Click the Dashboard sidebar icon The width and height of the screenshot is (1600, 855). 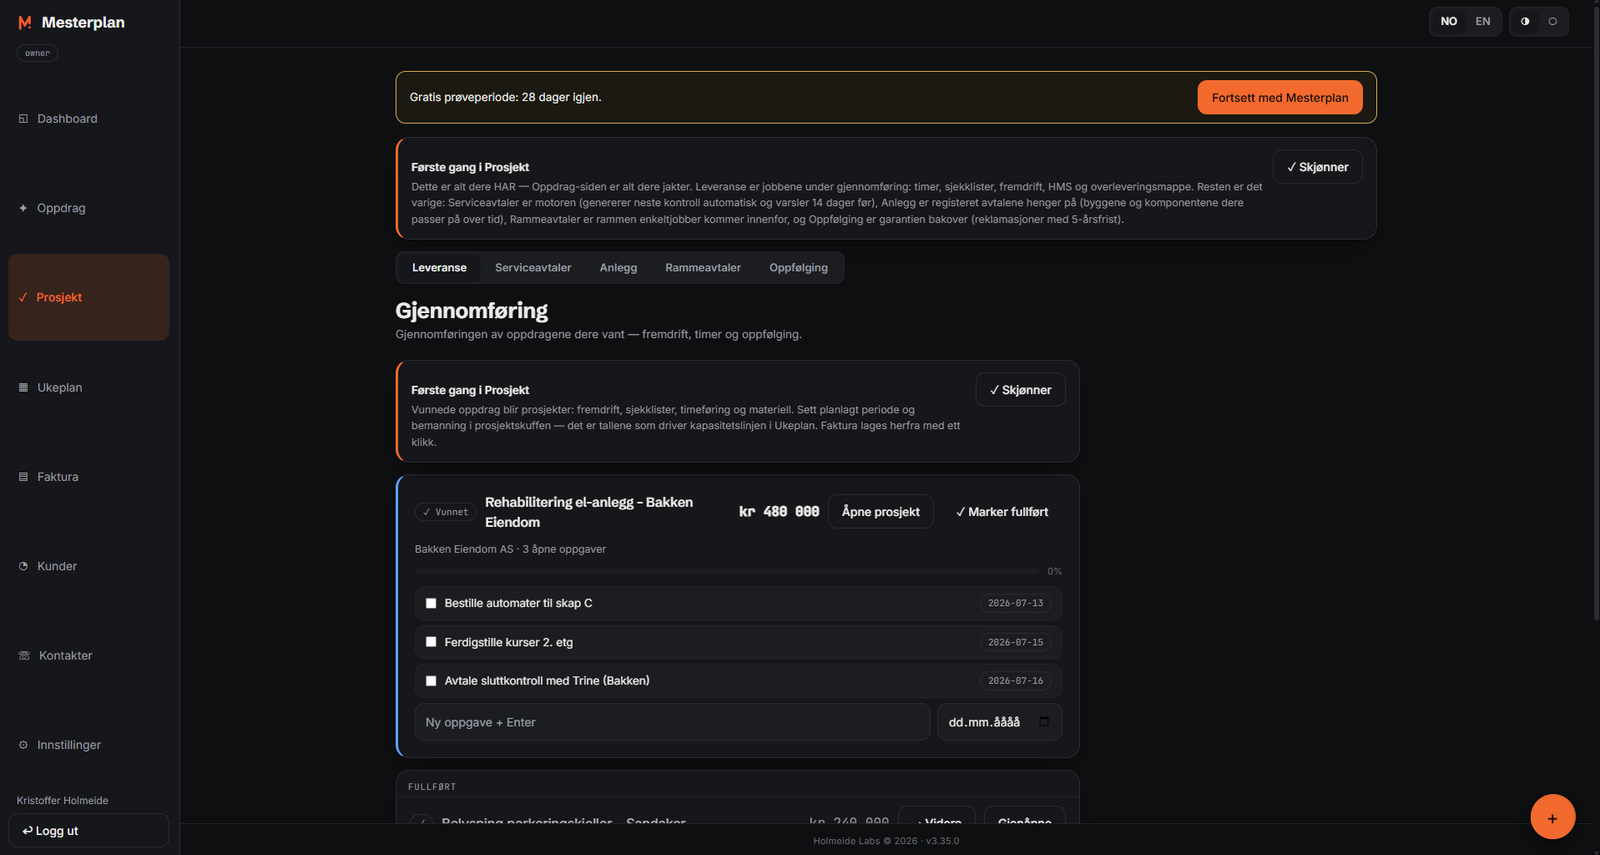(x=23, y=119)
